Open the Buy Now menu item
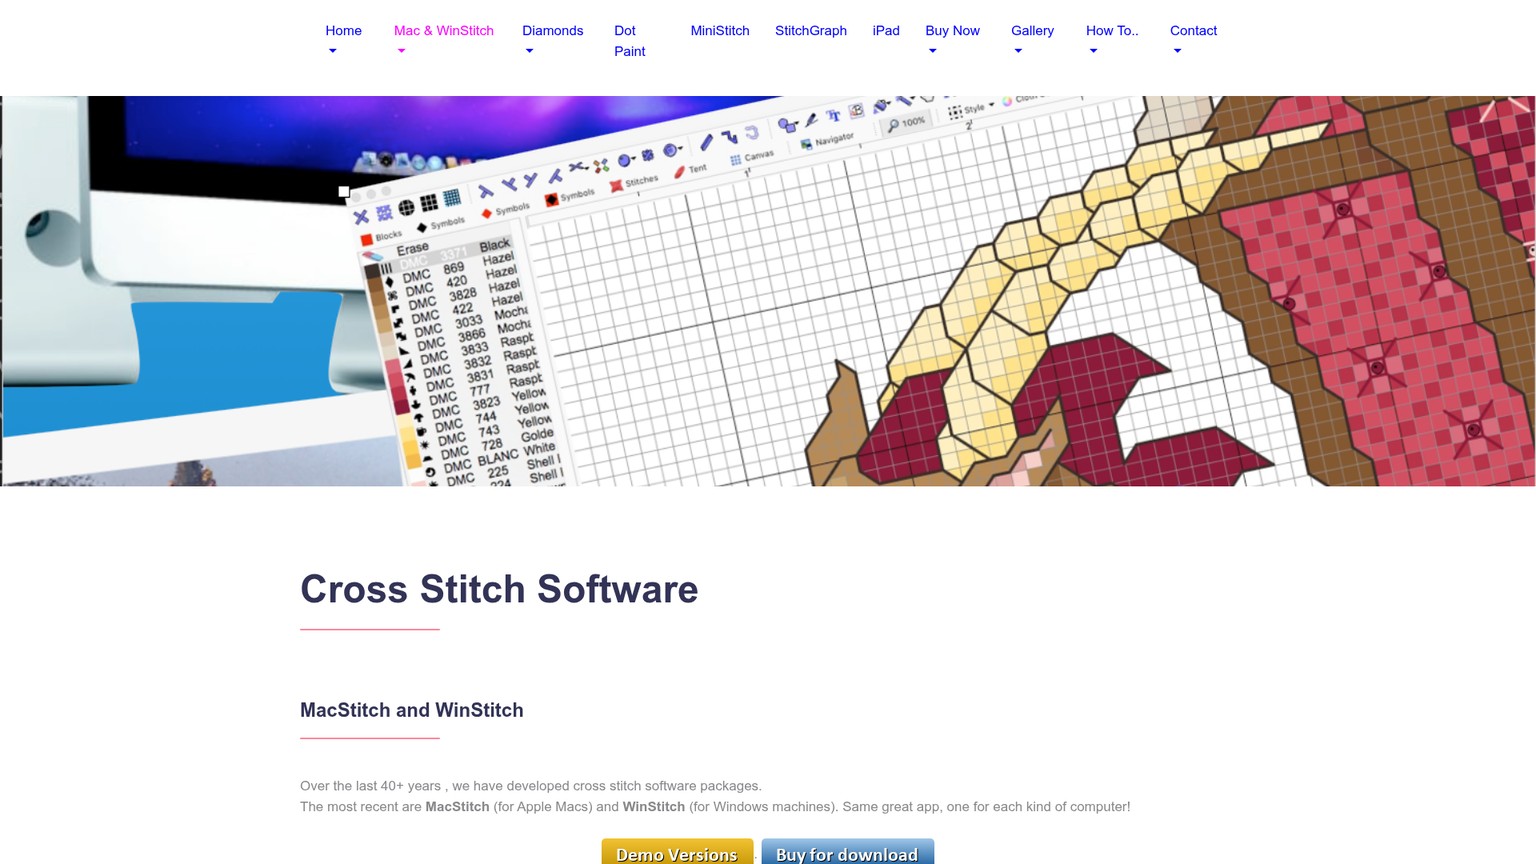This screenshot has height=864, width=1536. pyautogui.click(x=952, y=31)
